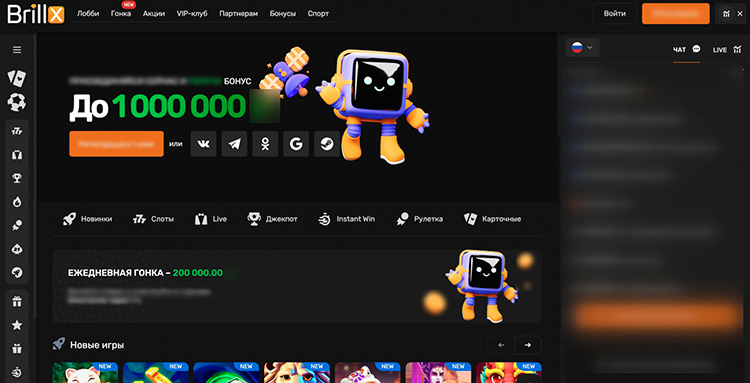The height and width of the screenshot is (383, 750).
Task: Click the Войти button
Action: [615, 14]
